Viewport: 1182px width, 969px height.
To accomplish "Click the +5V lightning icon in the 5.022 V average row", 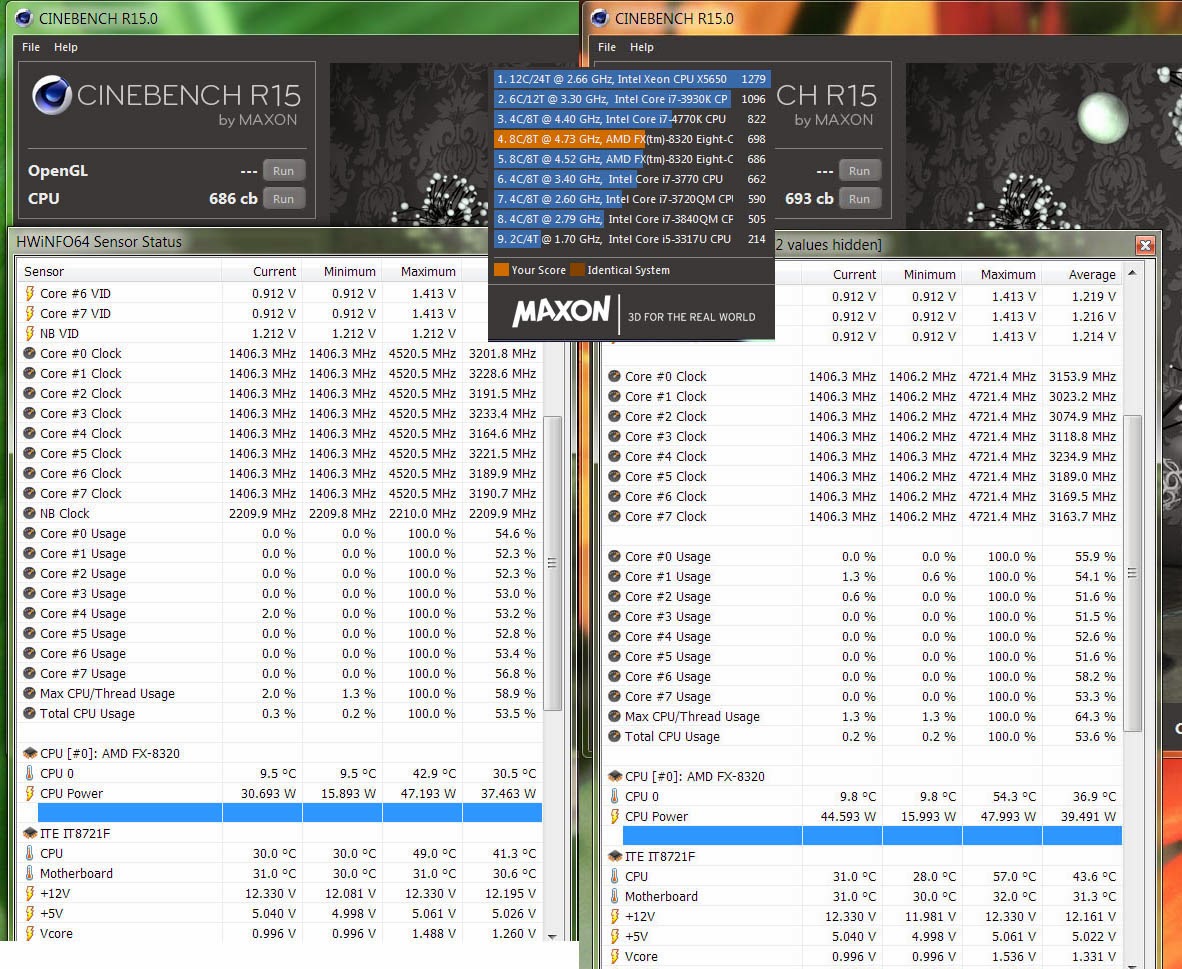I will click(x=614, y=936).
